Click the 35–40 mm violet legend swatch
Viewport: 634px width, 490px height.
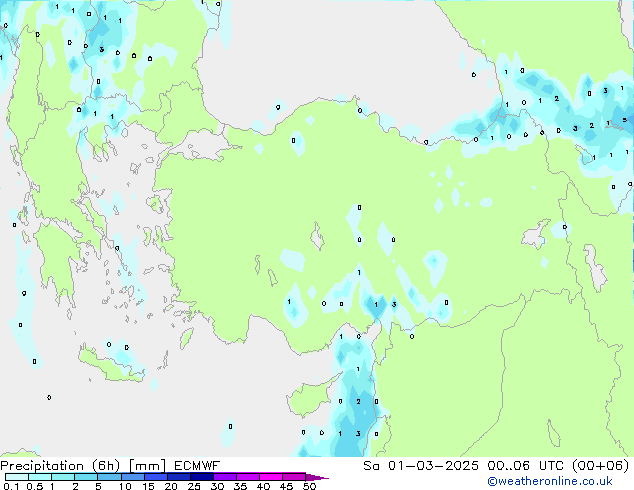[x=247, y=477]
